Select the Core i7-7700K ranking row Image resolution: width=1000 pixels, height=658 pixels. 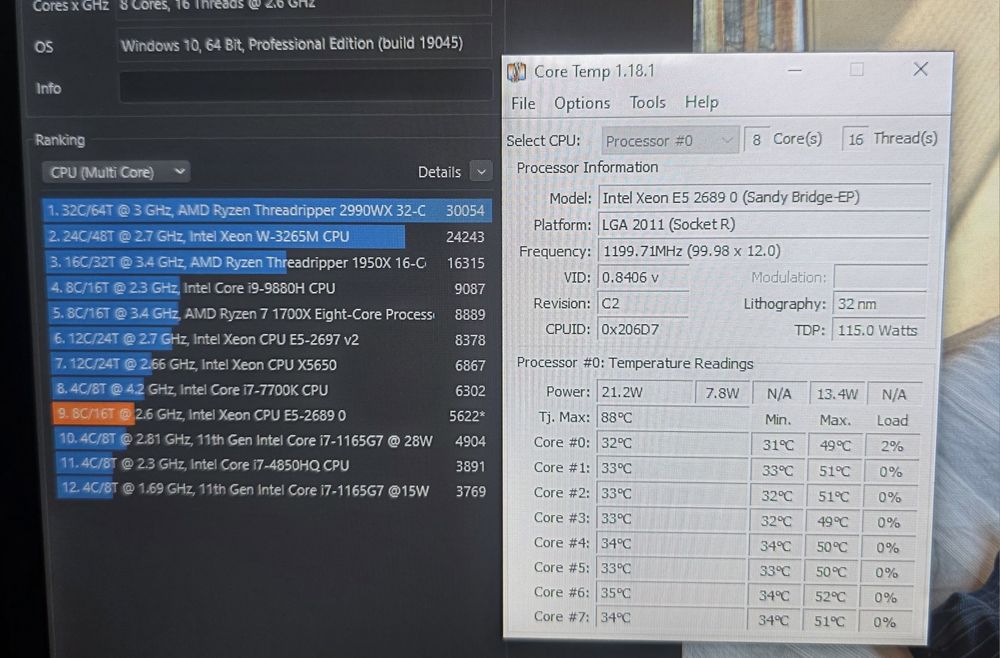270,390
